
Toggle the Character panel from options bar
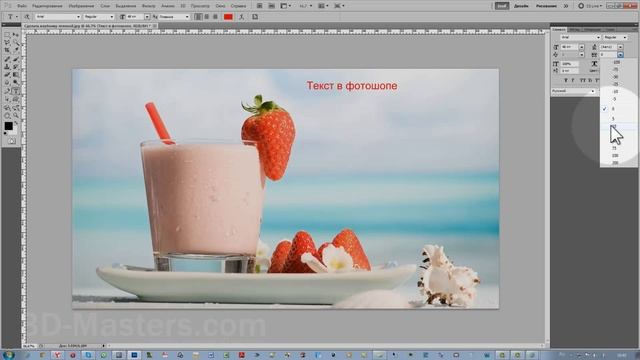click(255, 17)
